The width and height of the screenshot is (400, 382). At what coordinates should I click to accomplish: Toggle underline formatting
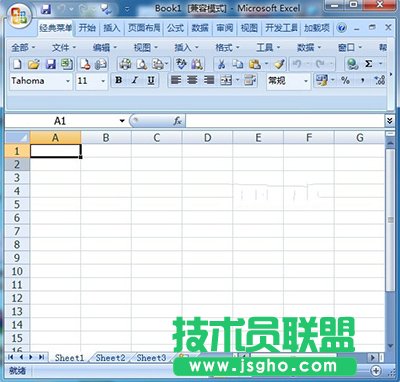click(151, 80)
